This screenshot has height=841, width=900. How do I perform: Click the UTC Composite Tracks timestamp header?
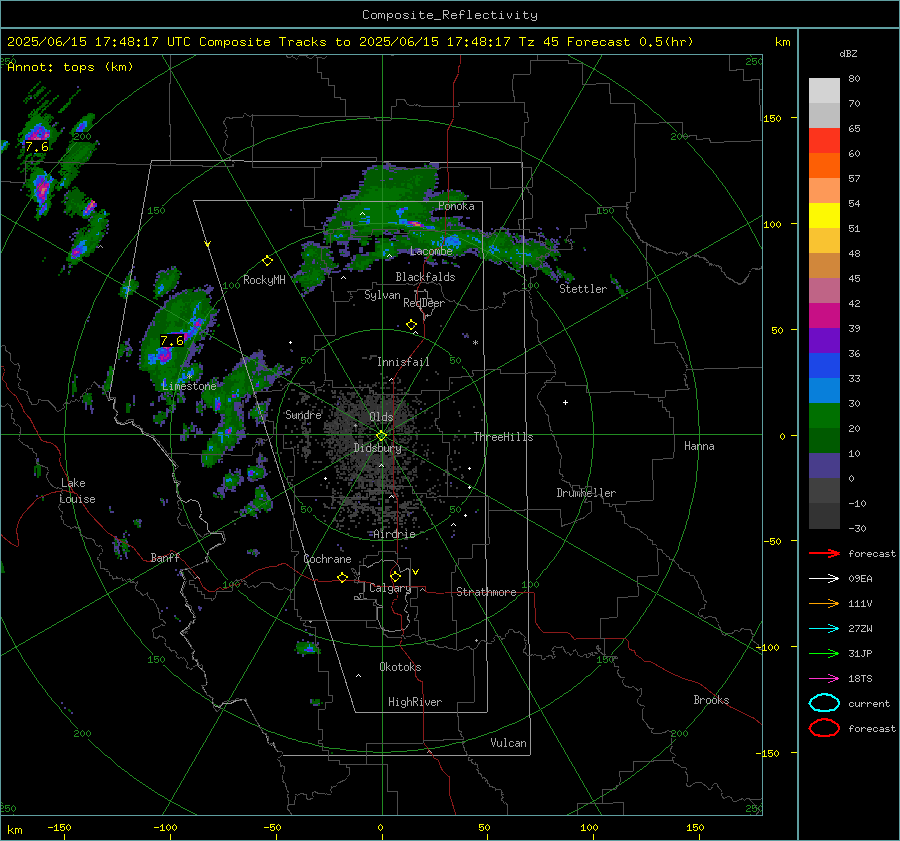pos(350,42)
